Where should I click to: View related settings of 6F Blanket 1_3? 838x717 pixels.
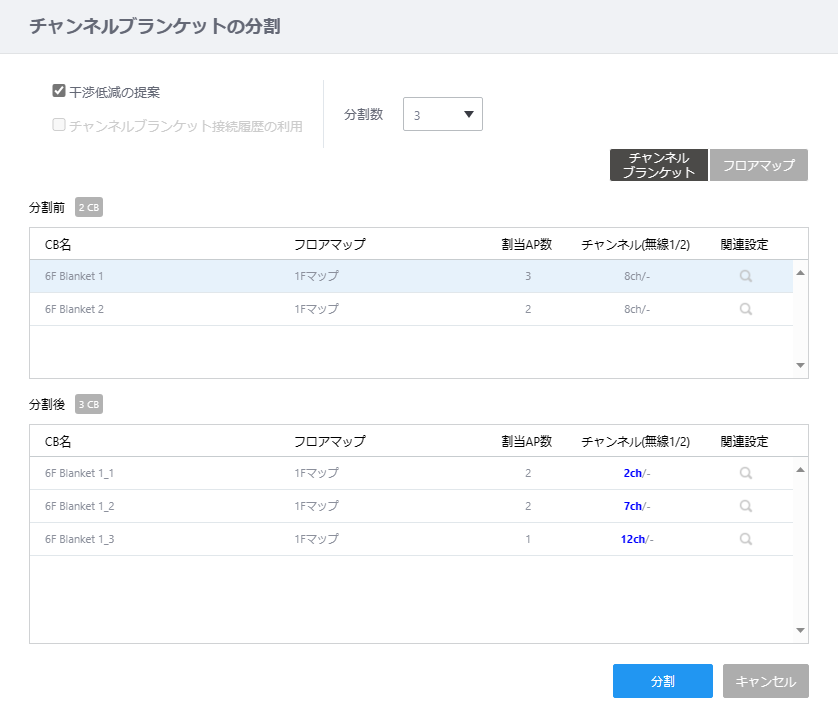[x=746, y=540]
